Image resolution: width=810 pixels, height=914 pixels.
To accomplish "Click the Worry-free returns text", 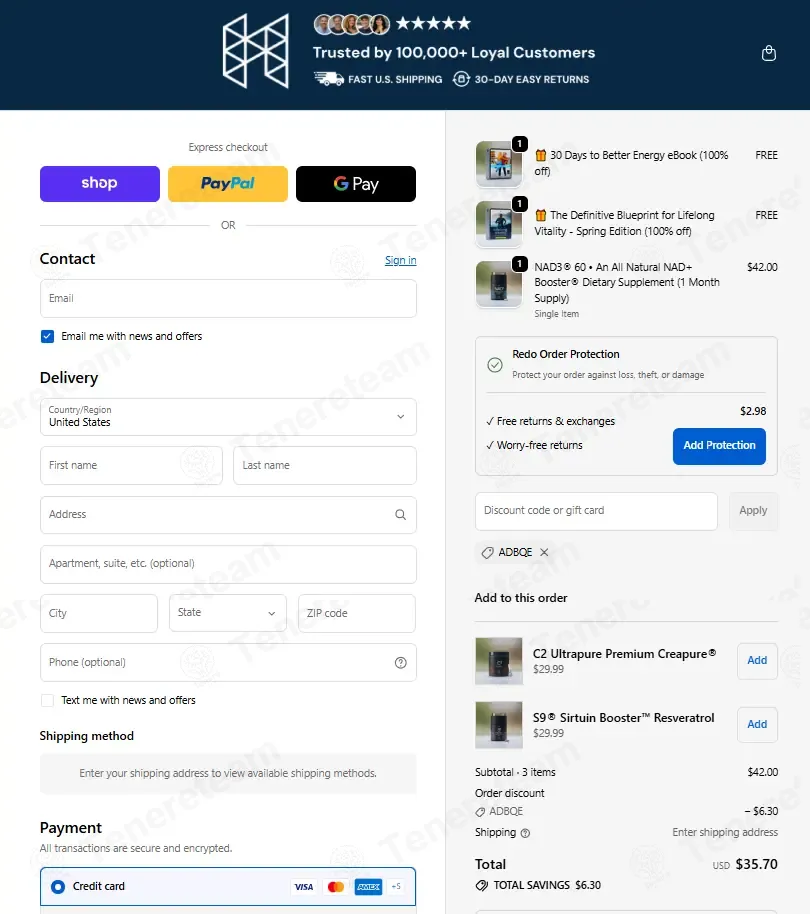I will [539, 445].
